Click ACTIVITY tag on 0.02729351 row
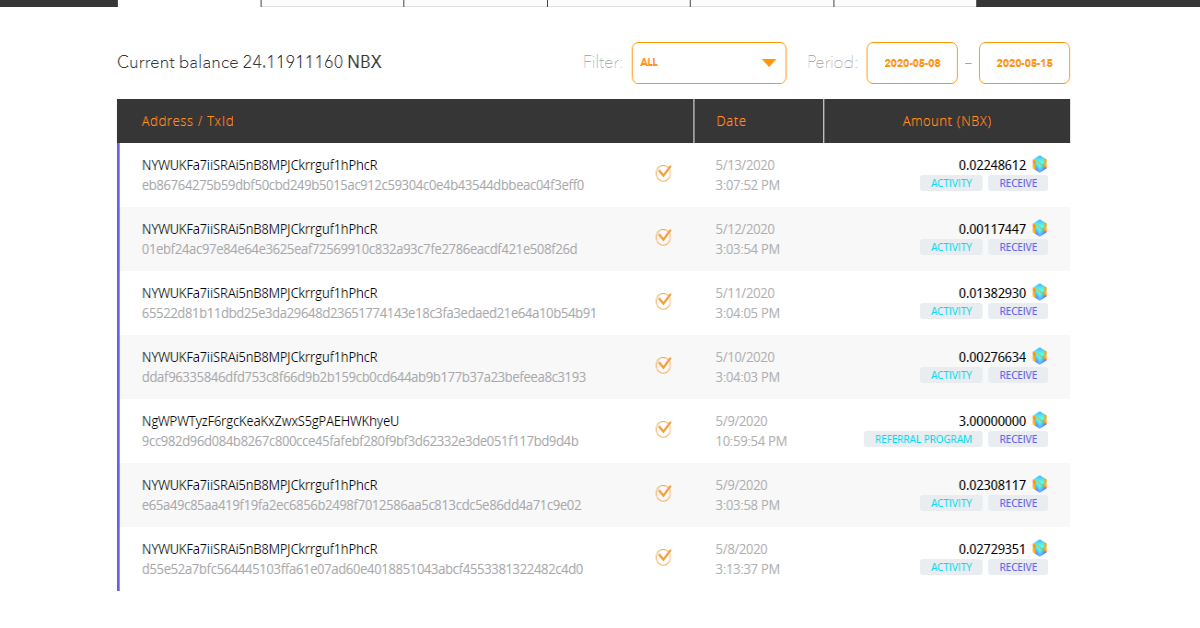 click(x=951, y=567)
